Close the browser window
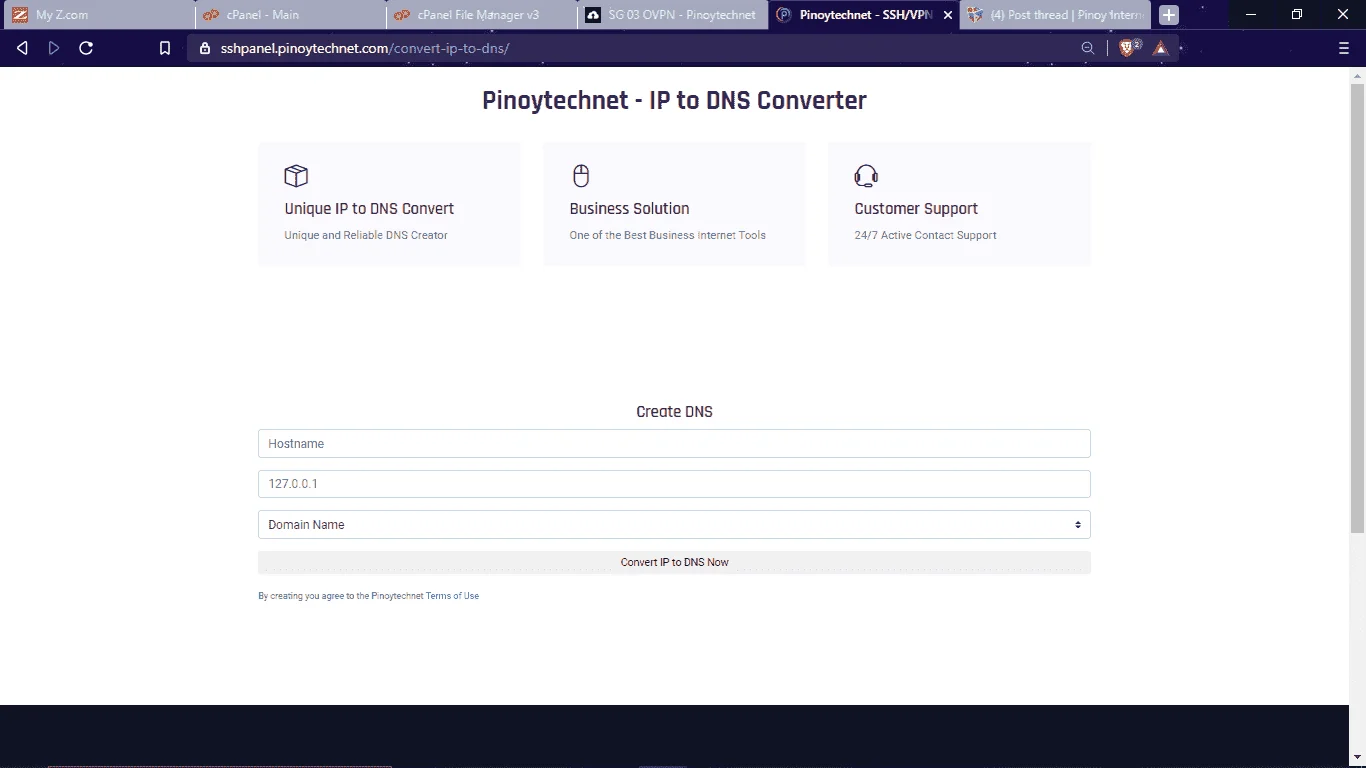Screen dimensions: 1366x768 (1343, 15)
